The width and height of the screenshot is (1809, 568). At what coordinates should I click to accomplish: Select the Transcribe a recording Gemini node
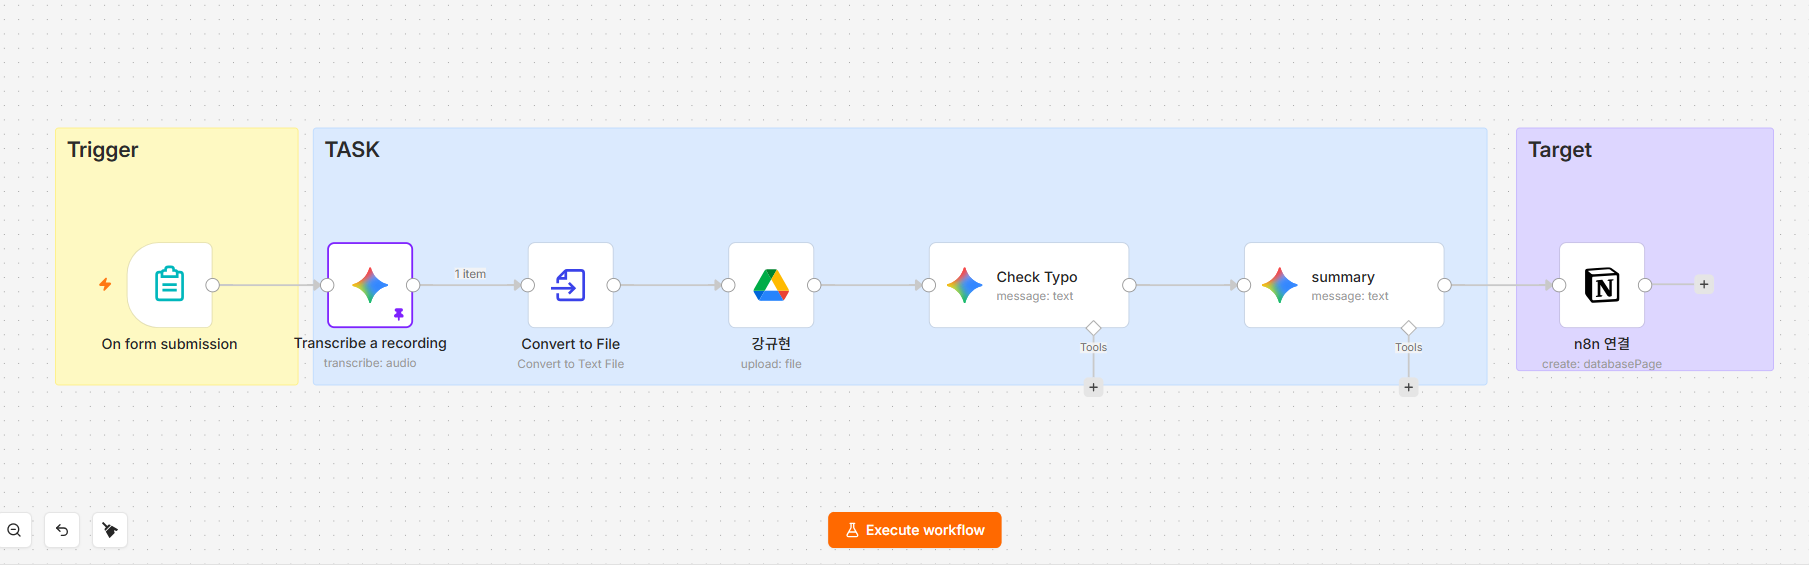click(370, 285)
